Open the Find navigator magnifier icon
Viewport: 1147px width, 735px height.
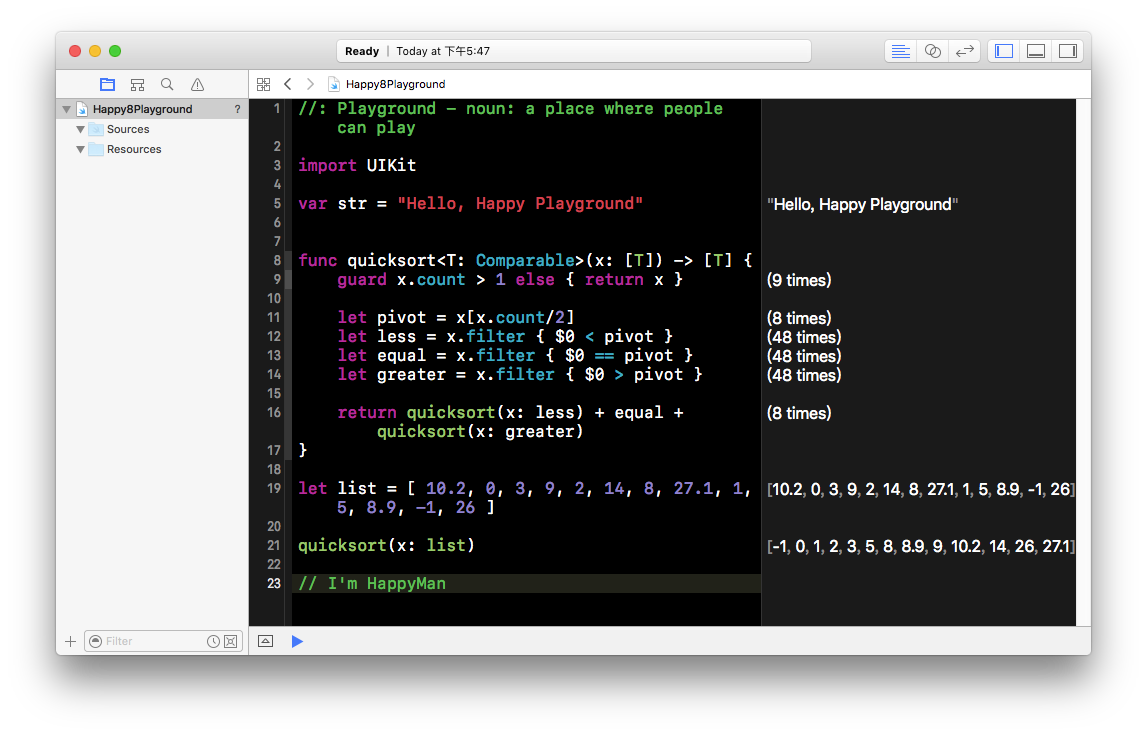click(x=167, y=84)
